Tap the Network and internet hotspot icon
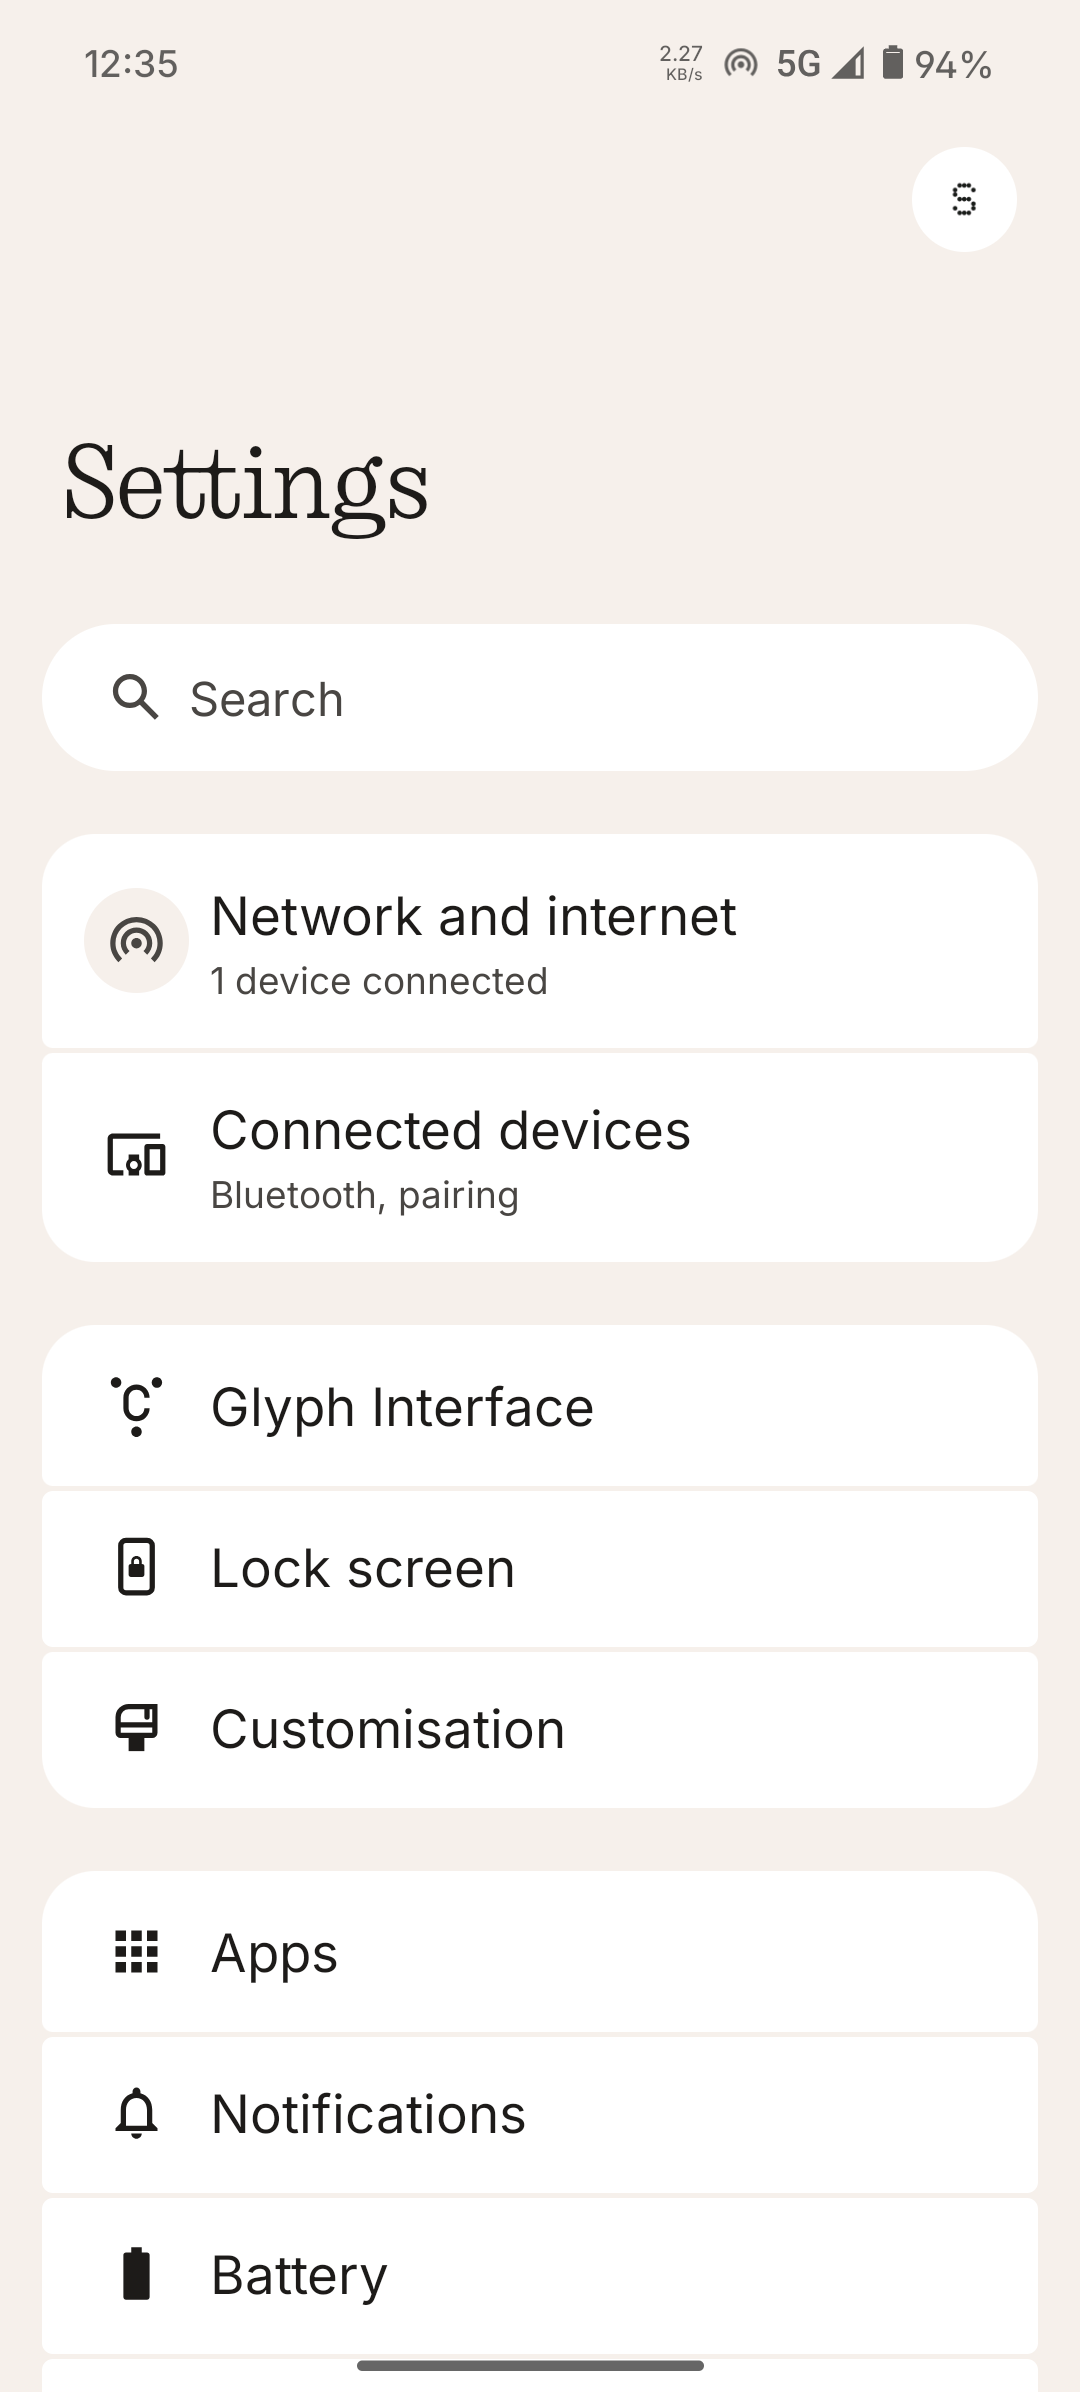This screenshot has width=1080, height=2392. click(136, 941)
